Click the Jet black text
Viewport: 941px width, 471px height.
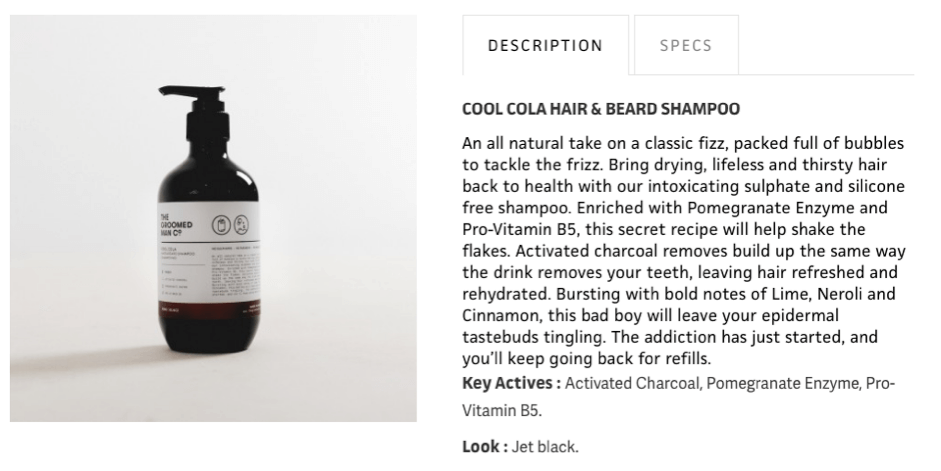[x=544, y=447]
